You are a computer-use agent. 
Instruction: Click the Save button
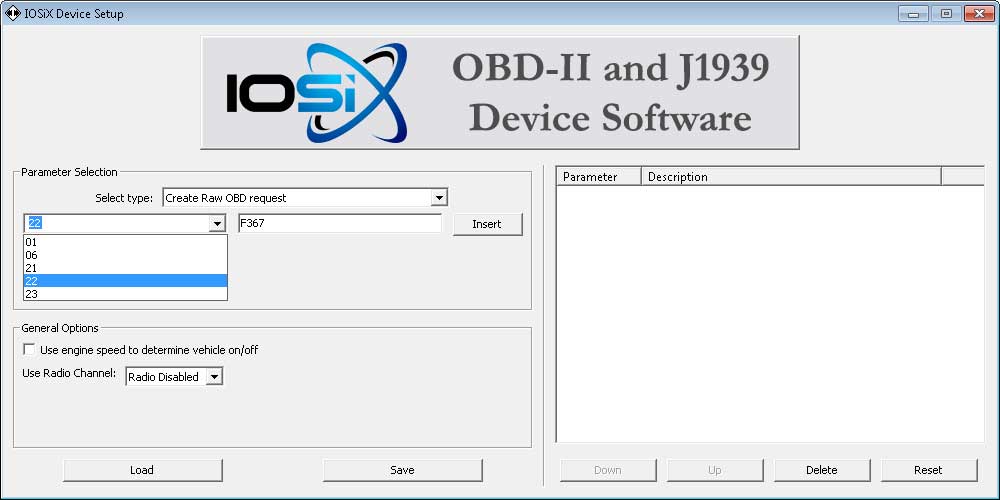tap(402, 470)
